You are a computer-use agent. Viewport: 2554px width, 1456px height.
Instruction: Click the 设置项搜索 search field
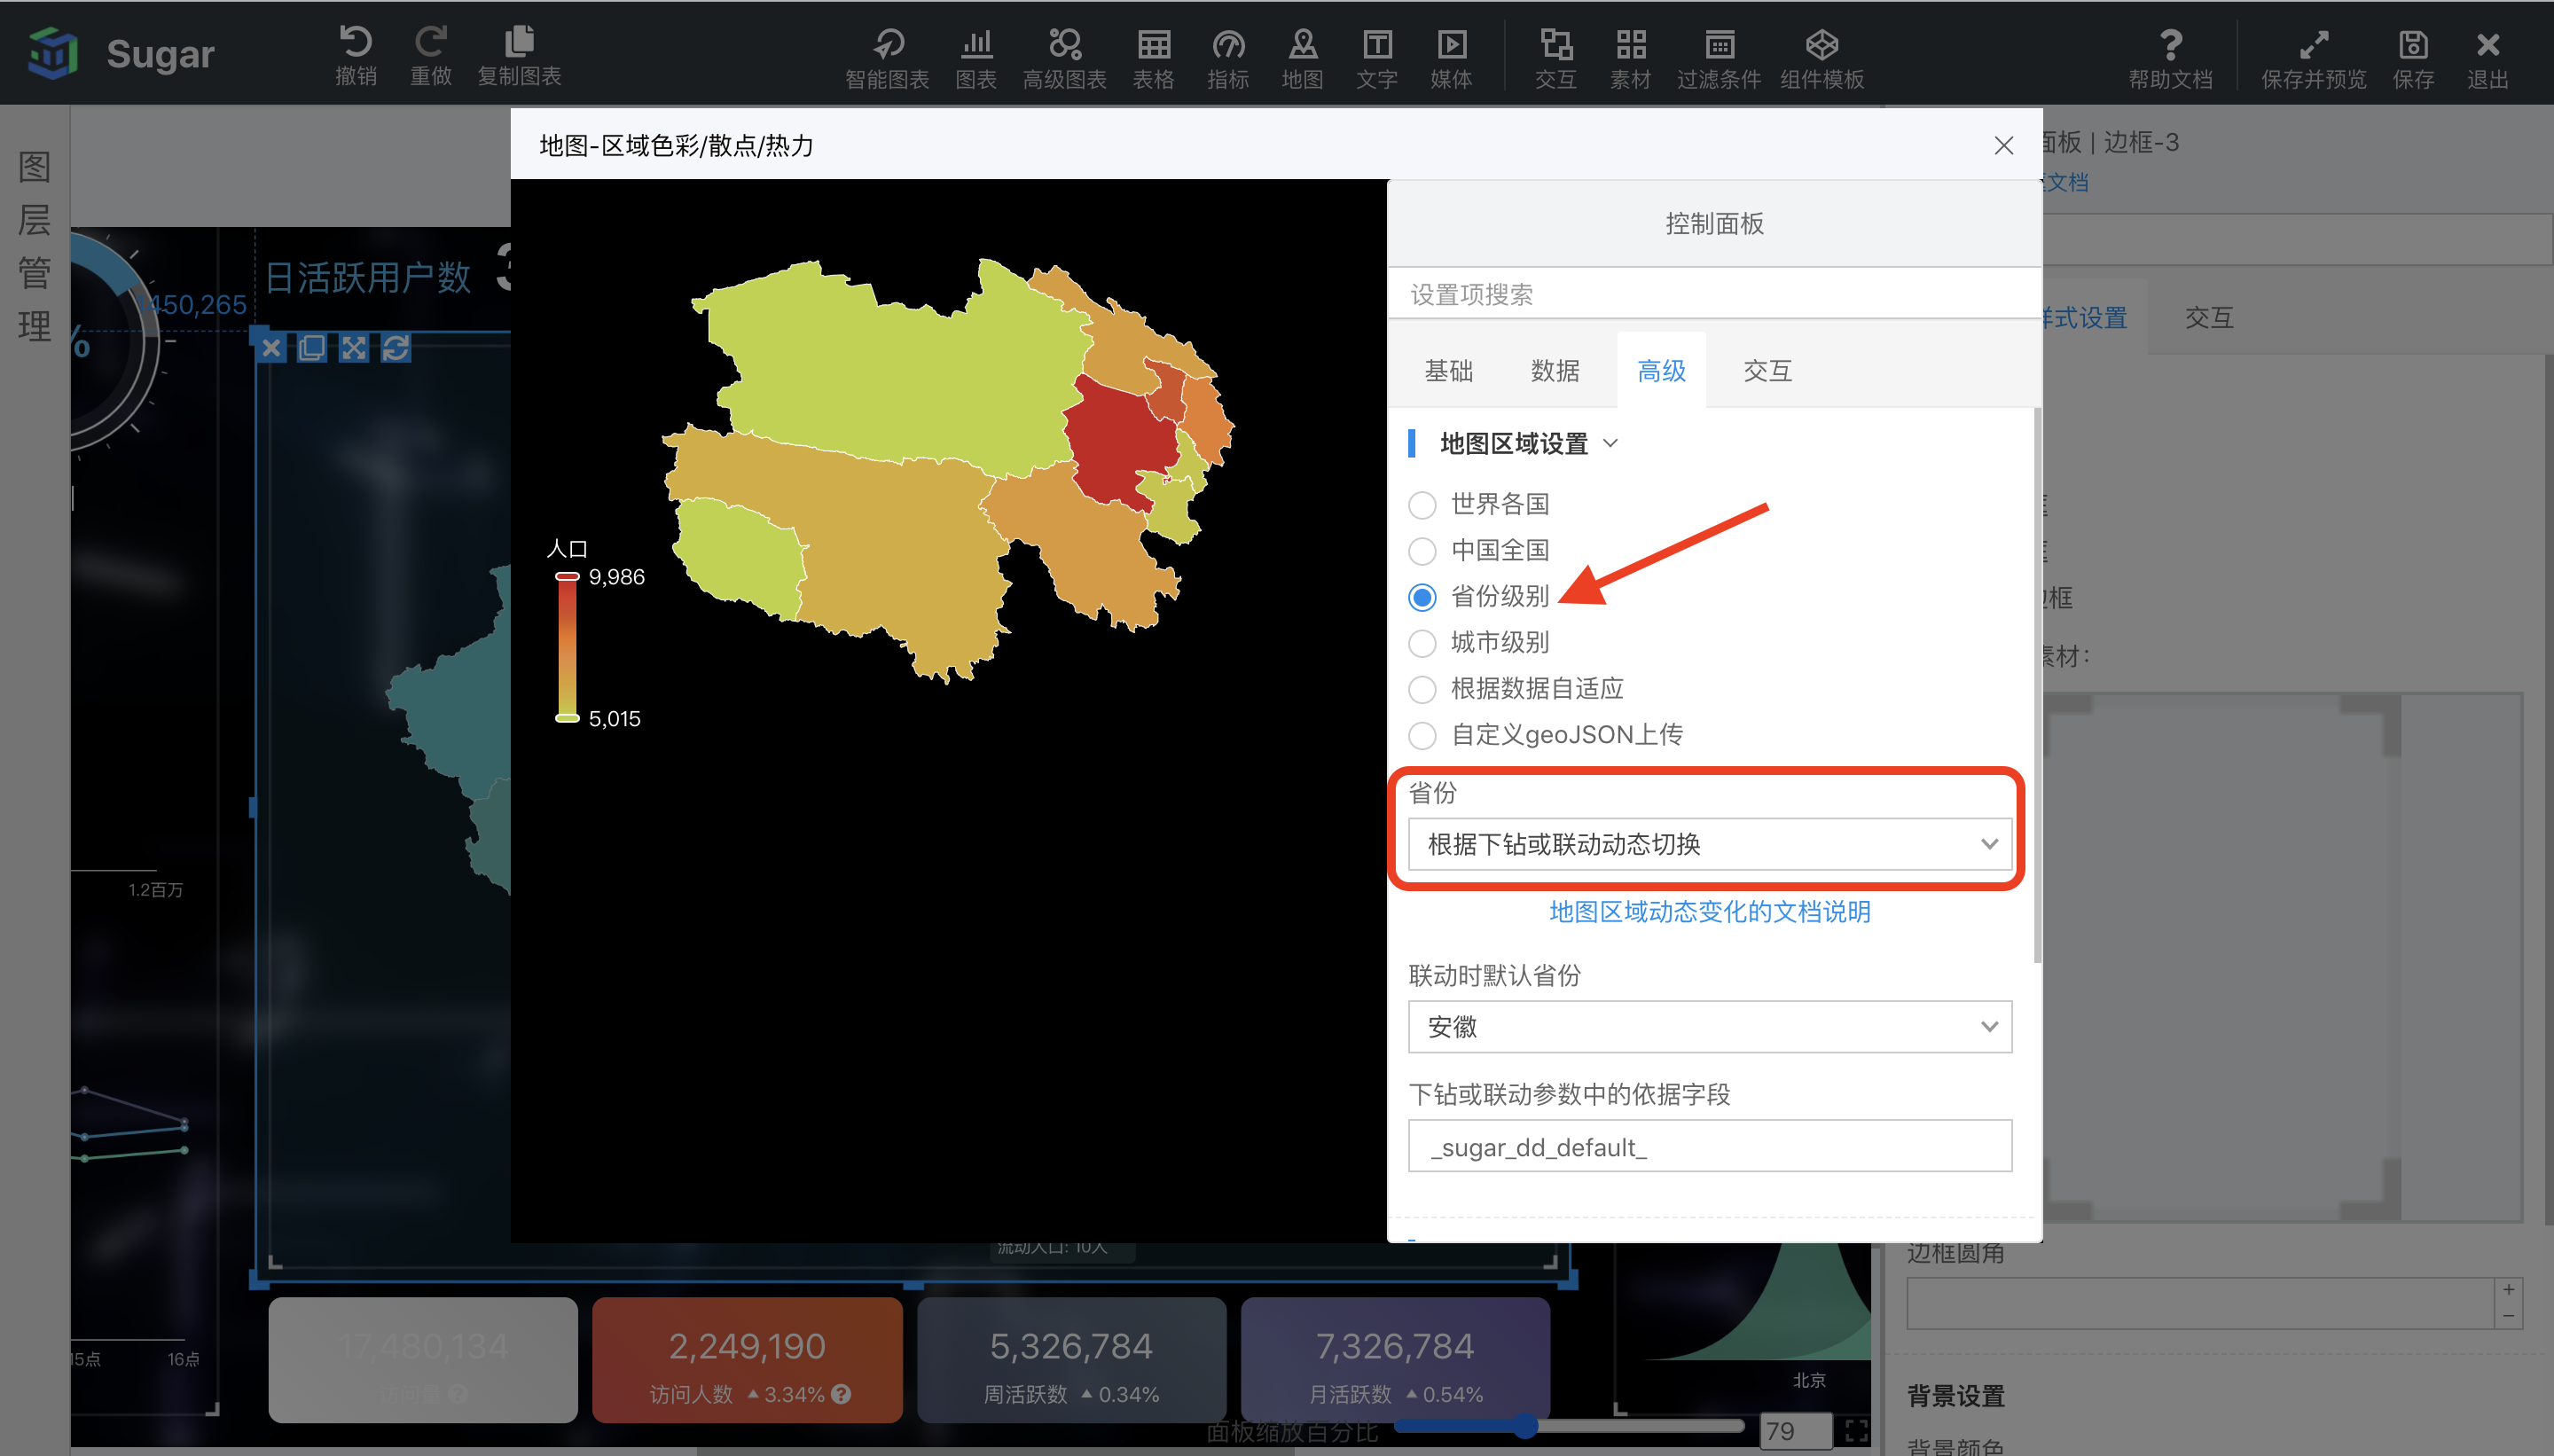pos(1713,294)
